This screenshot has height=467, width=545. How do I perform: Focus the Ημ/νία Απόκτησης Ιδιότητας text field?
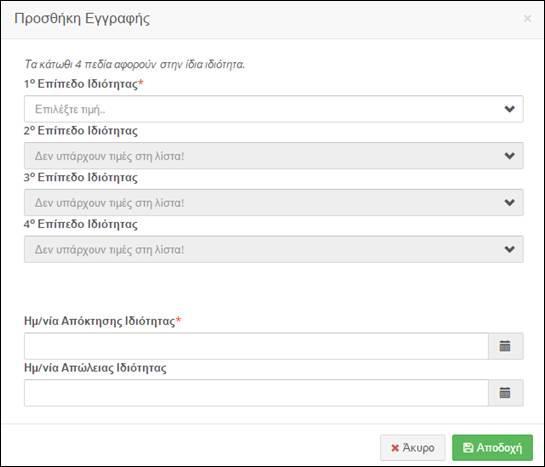point(257,346)
